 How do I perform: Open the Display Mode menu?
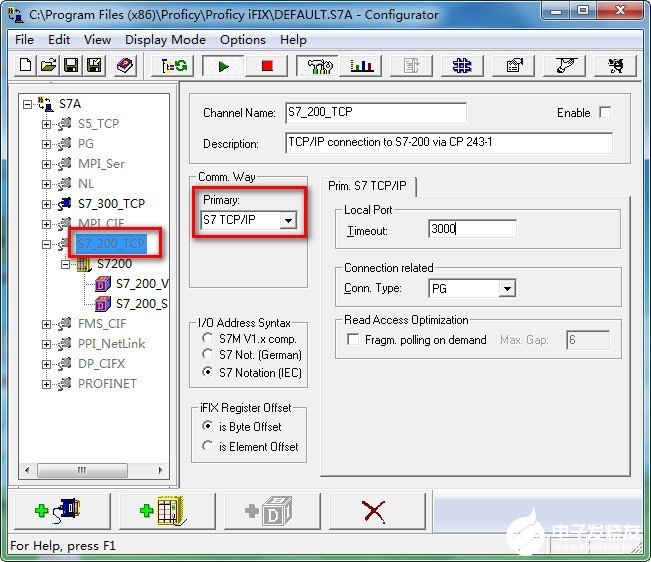pos(165,40)
